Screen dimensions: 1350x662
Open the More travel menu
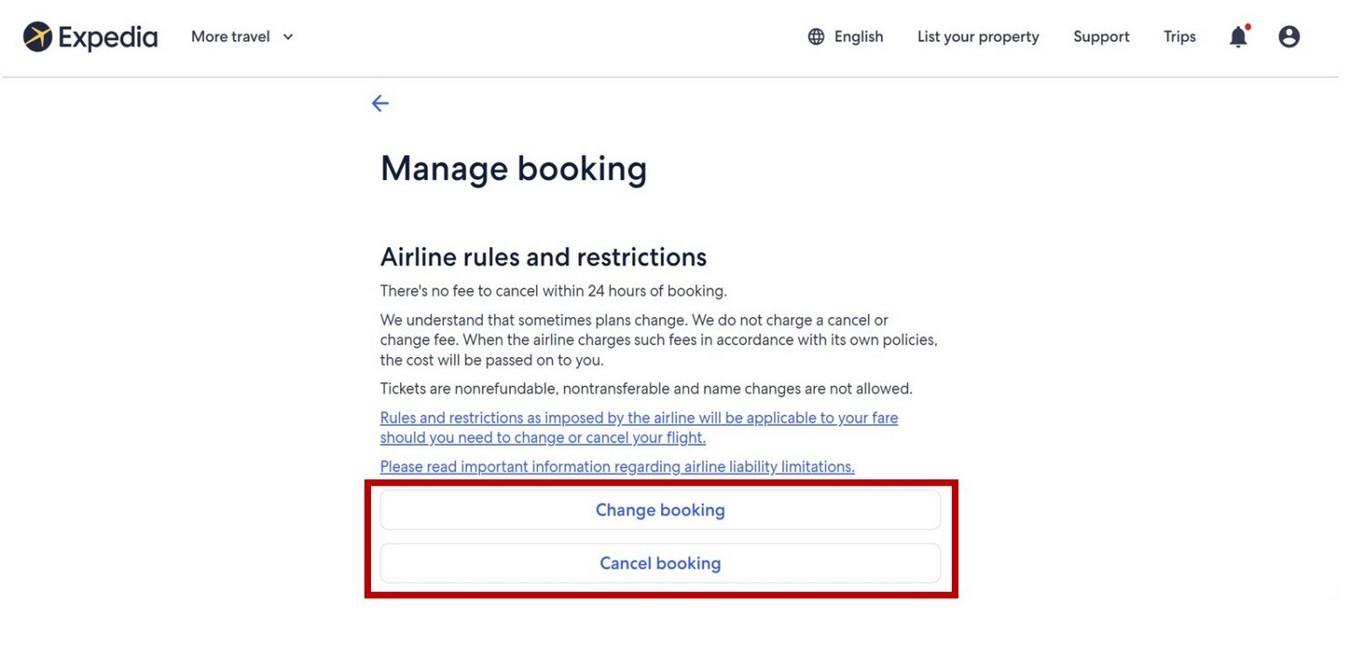click(x=230, y=37)
